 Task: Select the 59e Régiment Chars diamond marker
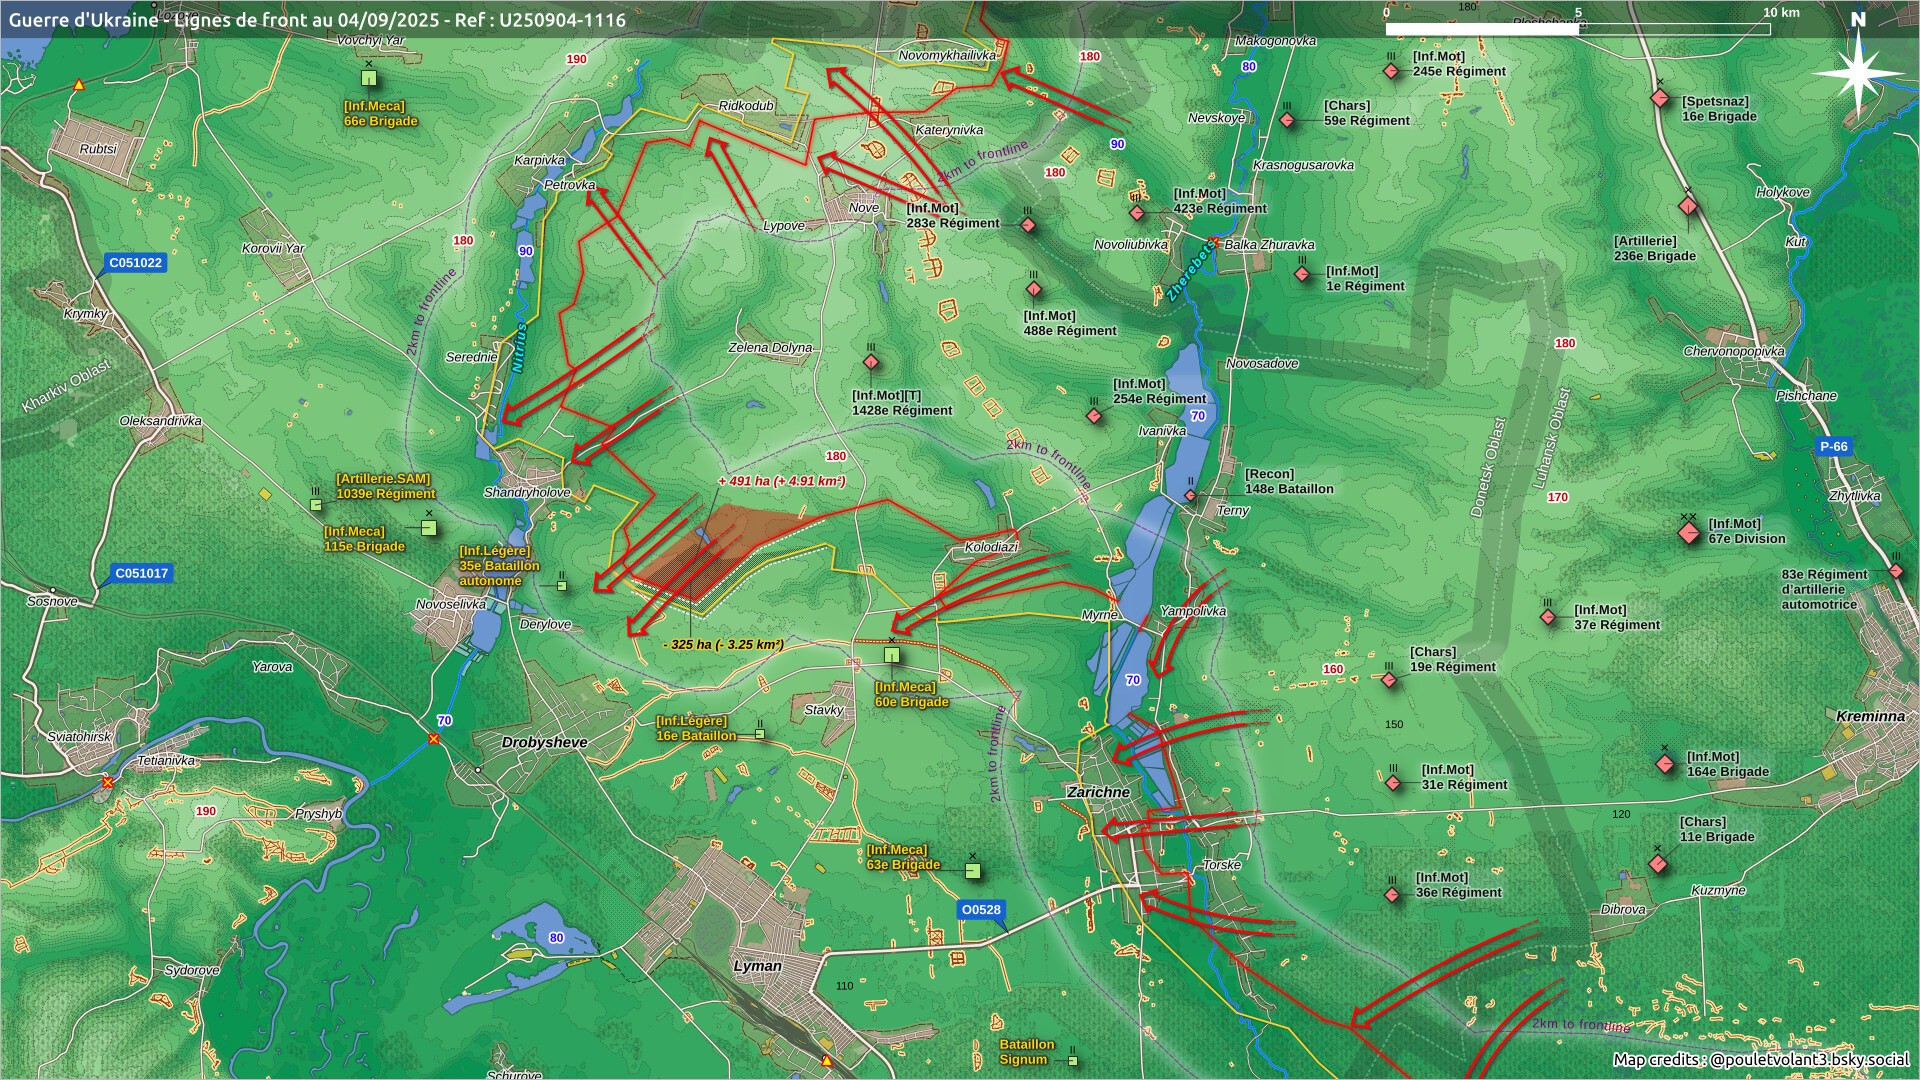[1287, 120]
